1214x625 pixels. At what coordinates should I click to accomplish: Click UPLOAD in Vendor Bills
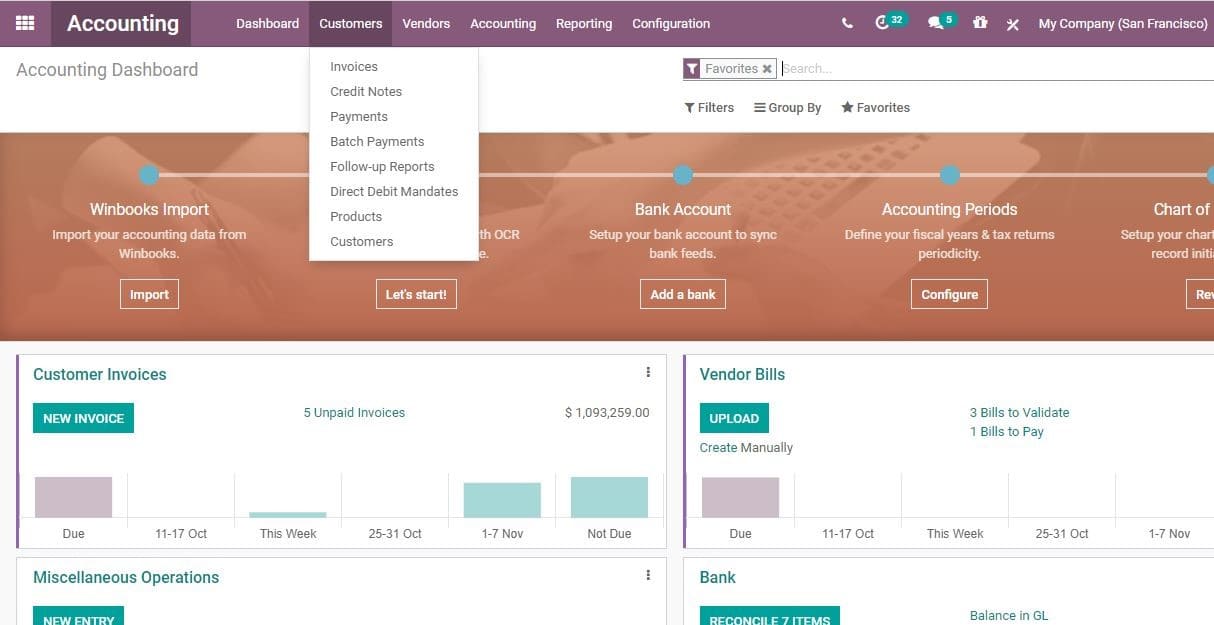coord(734,417)
